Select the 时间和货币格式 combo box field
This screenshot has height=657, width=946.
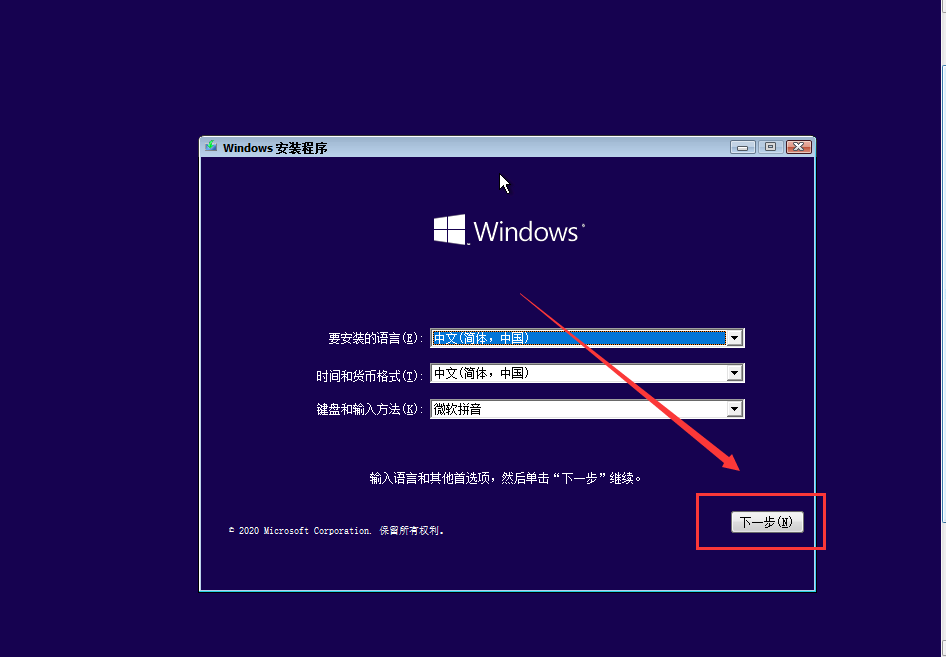(587, 373)
